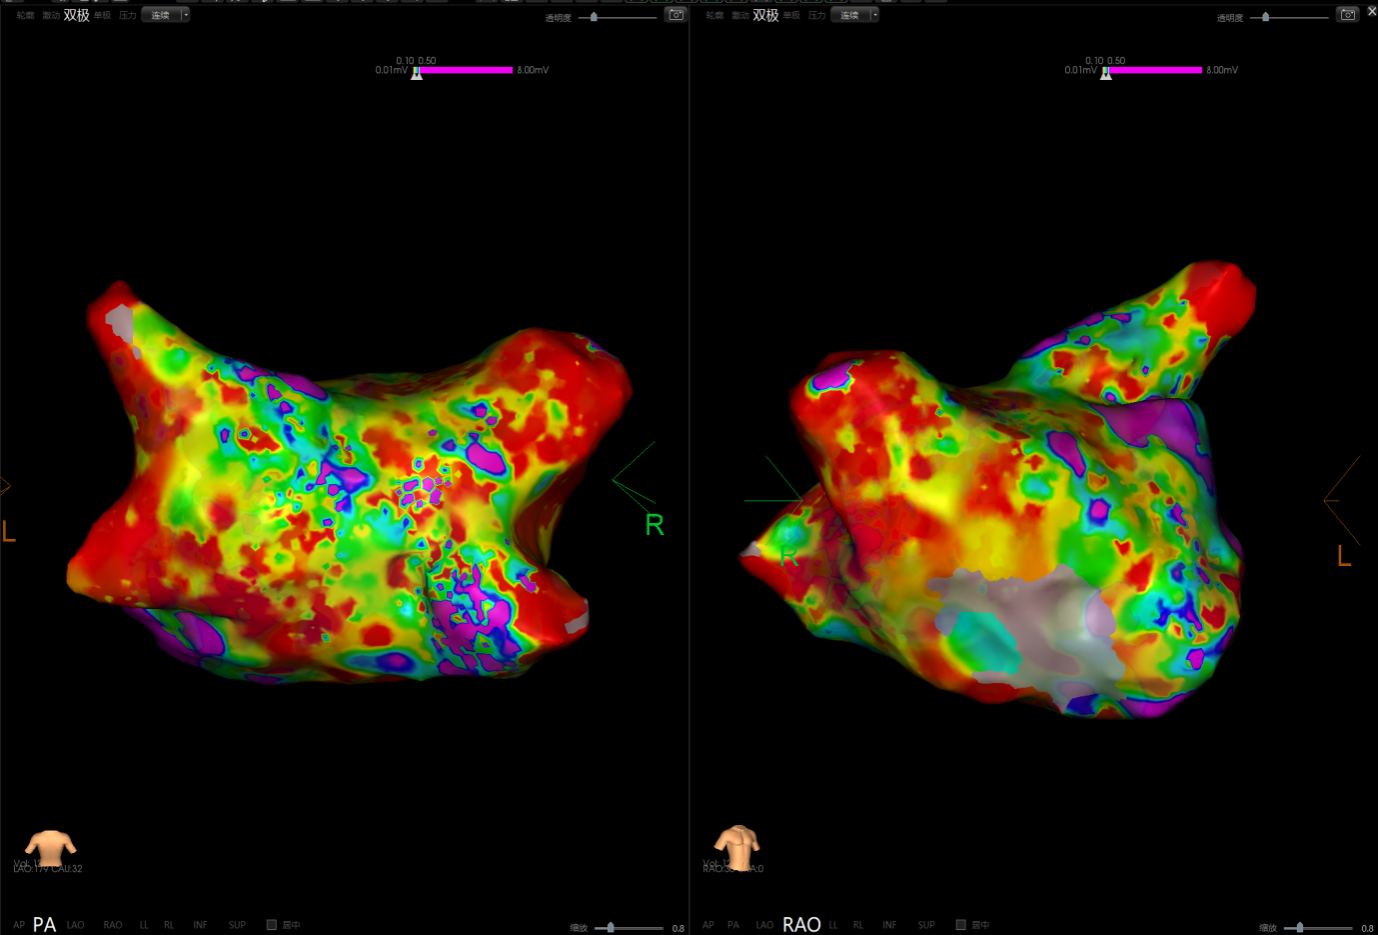The image size is (1378, 935).
Task: Click the torso orientation icon in left view
Action: point(50,848)
